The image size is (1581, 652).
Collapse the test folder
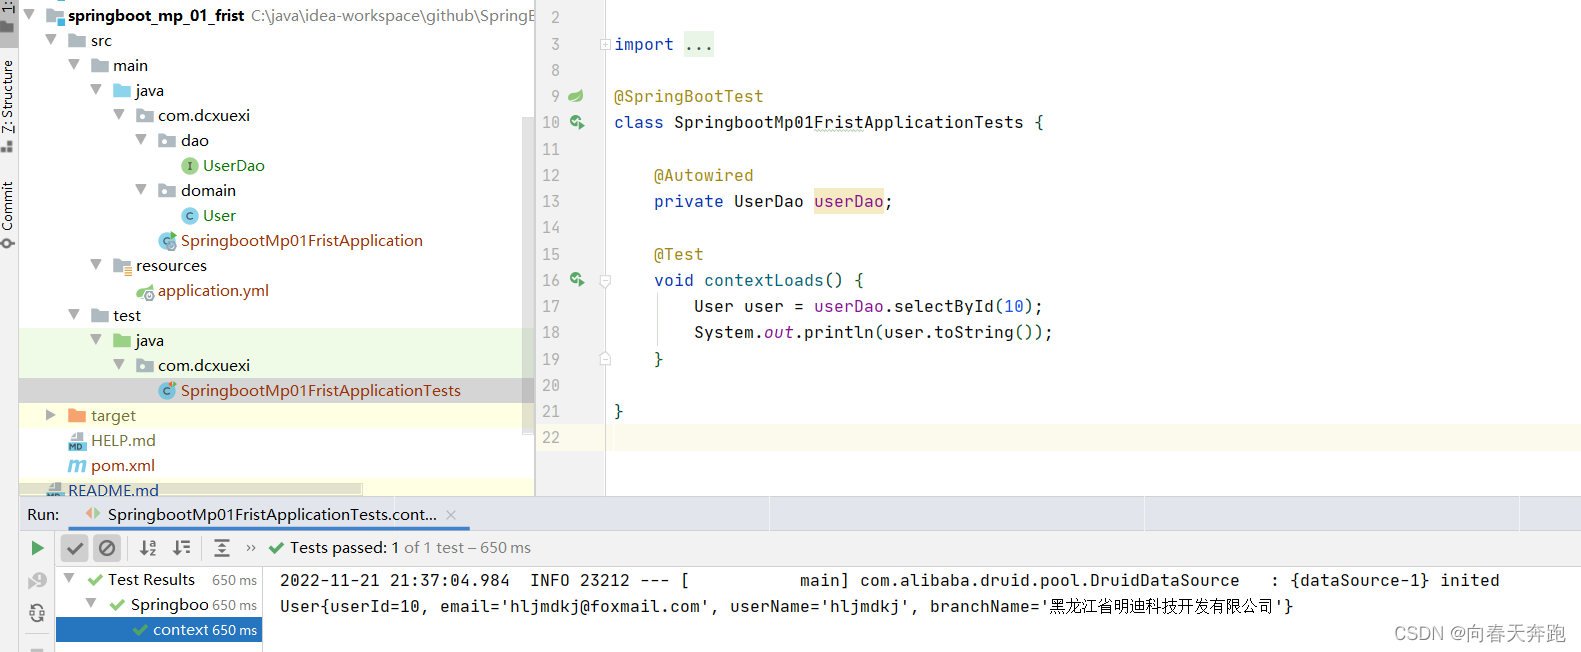coord(74,314)
